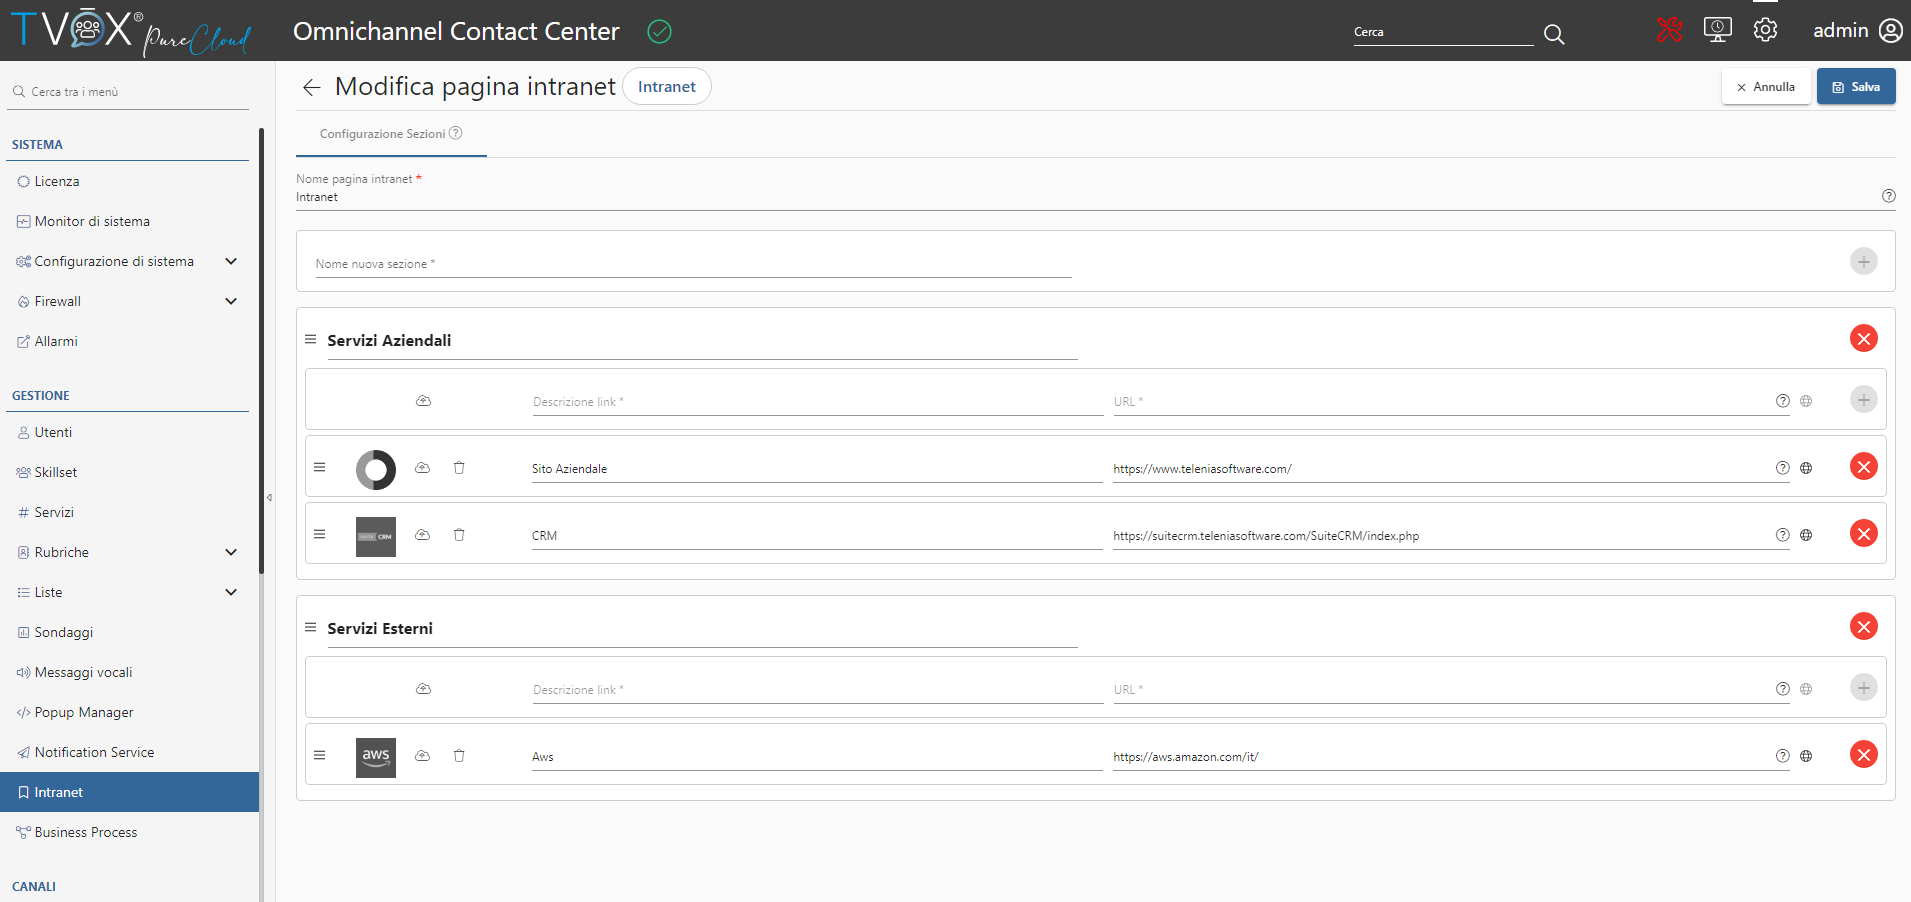
Task: Select the Configurazione Sezioni tab
Action: pyautogui.click(x=391, y=134)
